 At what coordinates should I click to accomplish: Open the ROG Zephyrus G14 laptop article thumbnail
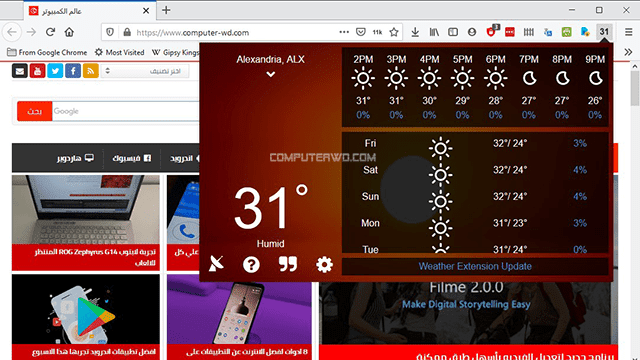pyautogui.click(x=86, y=210)
